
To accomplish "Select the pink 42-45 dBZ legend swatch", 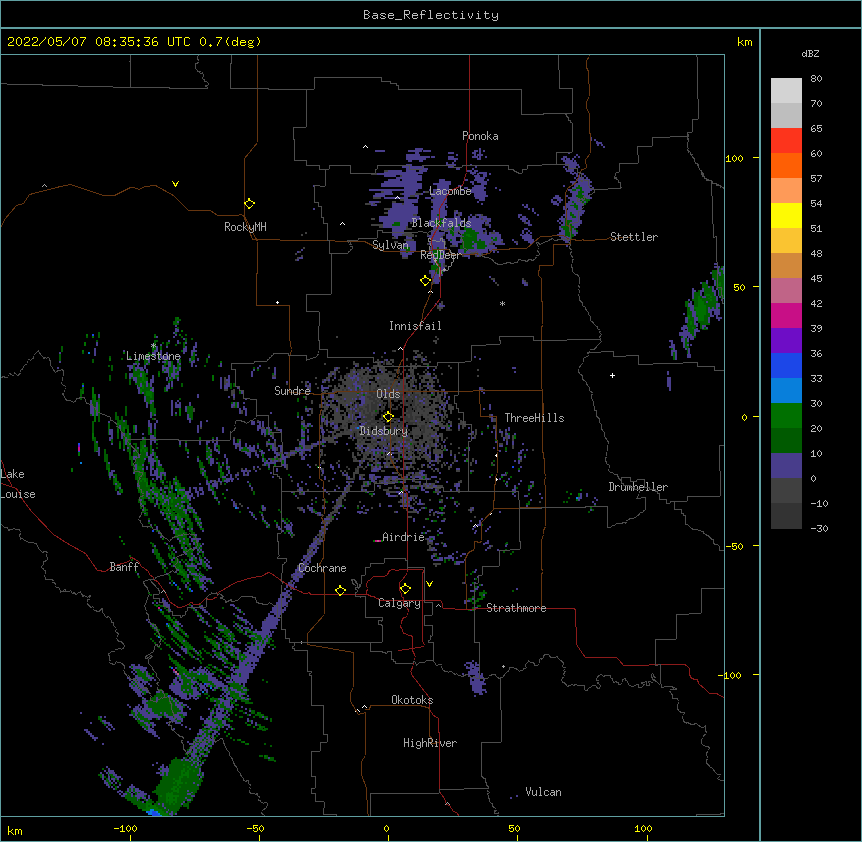I will (x=786, y=291).
